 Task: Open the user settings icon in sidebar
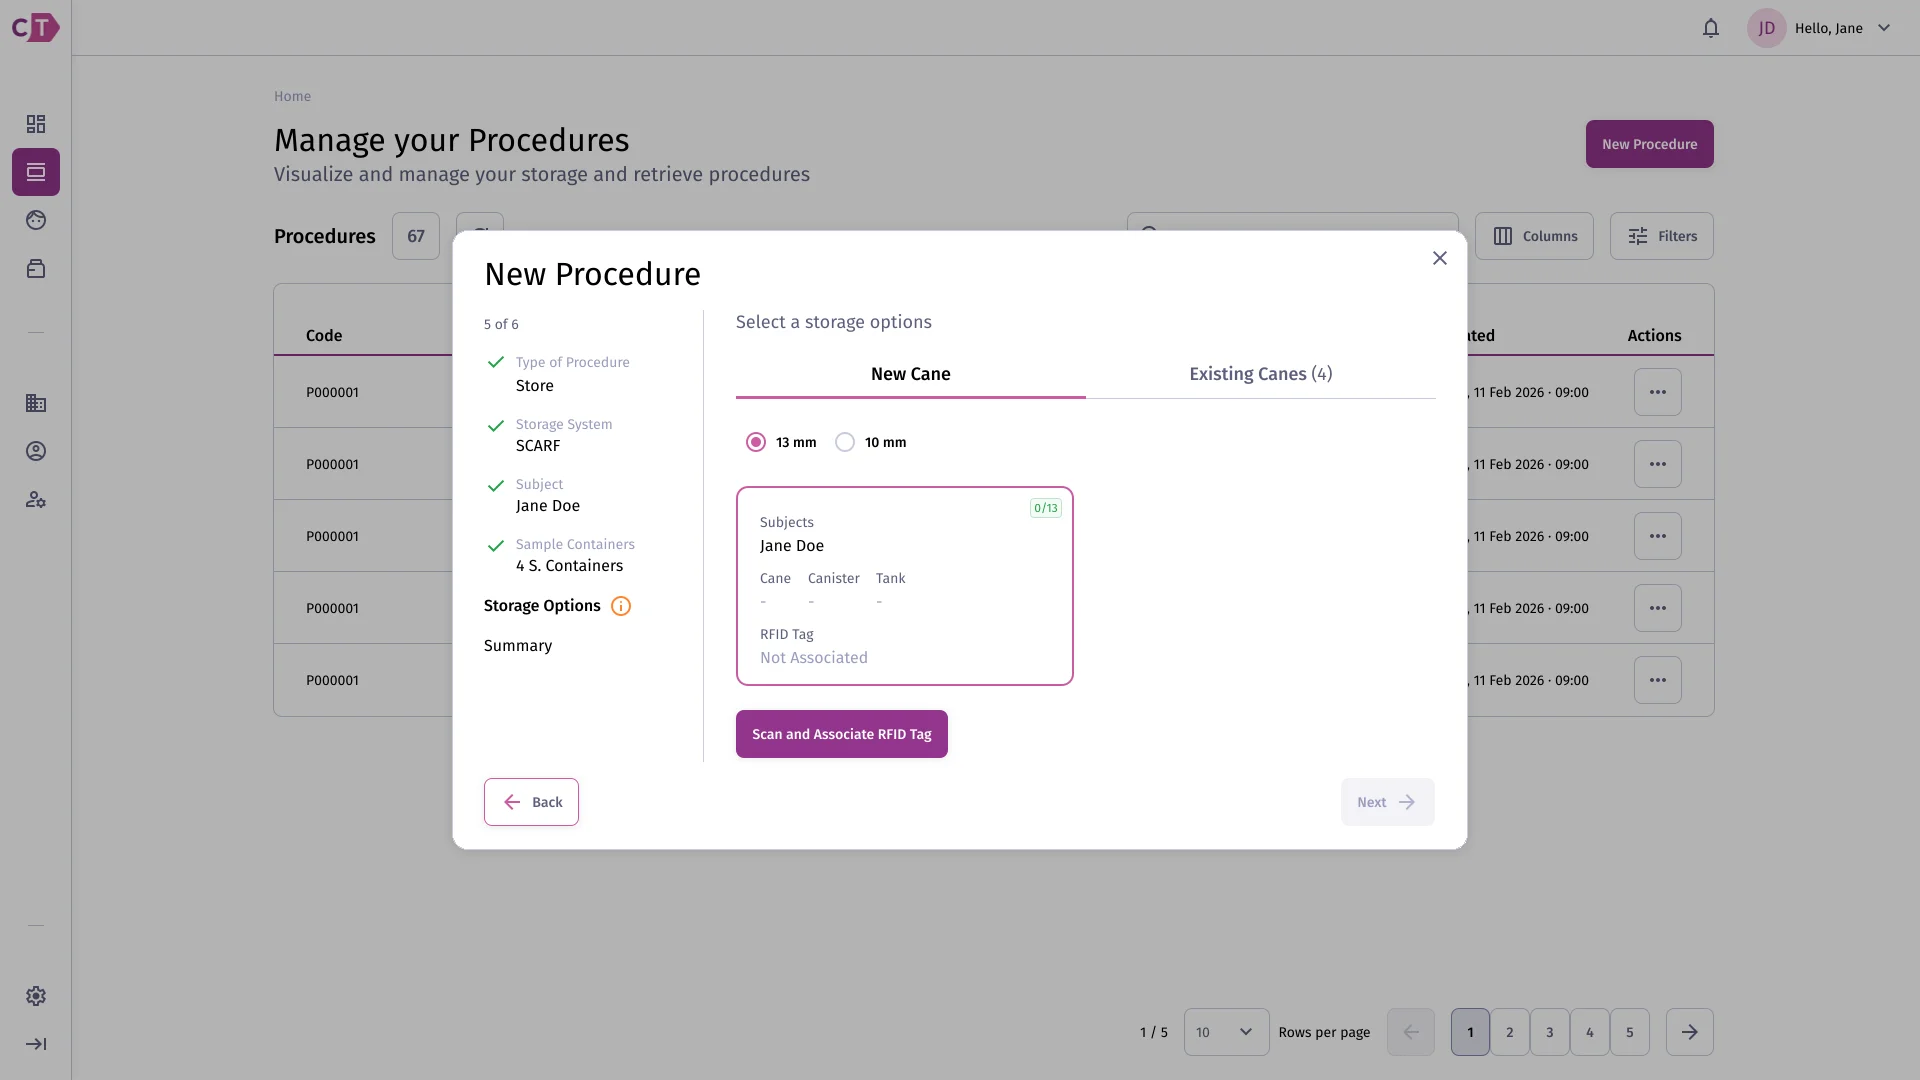[36, 499]
